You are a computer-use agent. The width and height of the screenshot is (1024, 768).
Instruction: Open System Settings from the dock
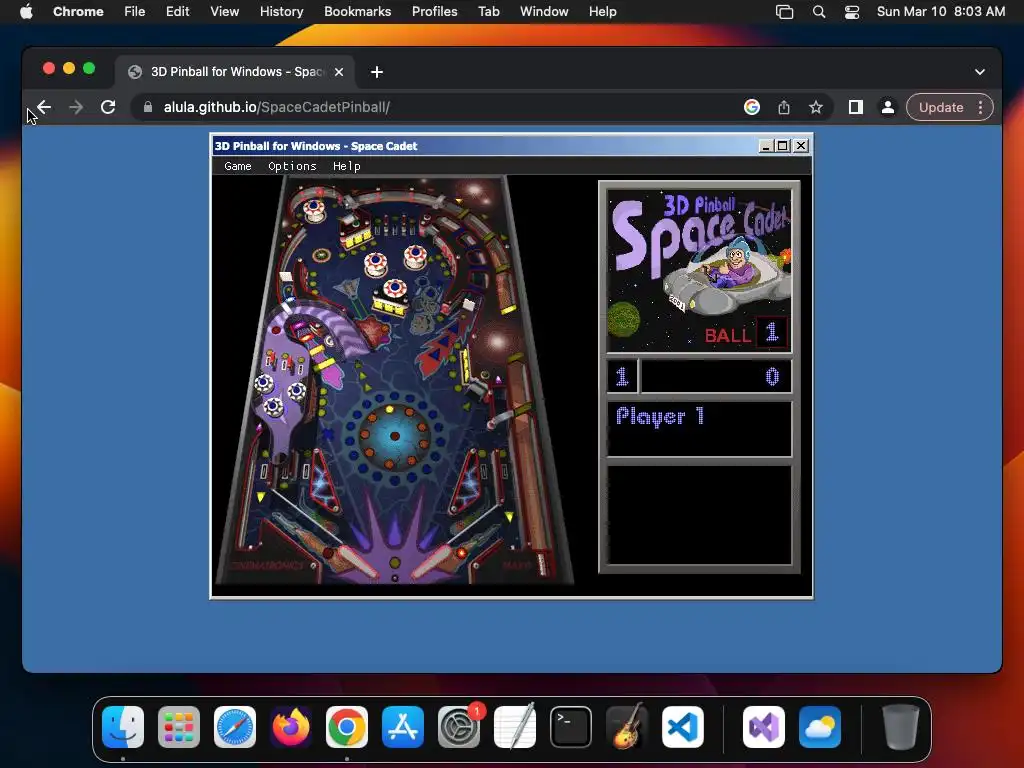coord(459,727)
